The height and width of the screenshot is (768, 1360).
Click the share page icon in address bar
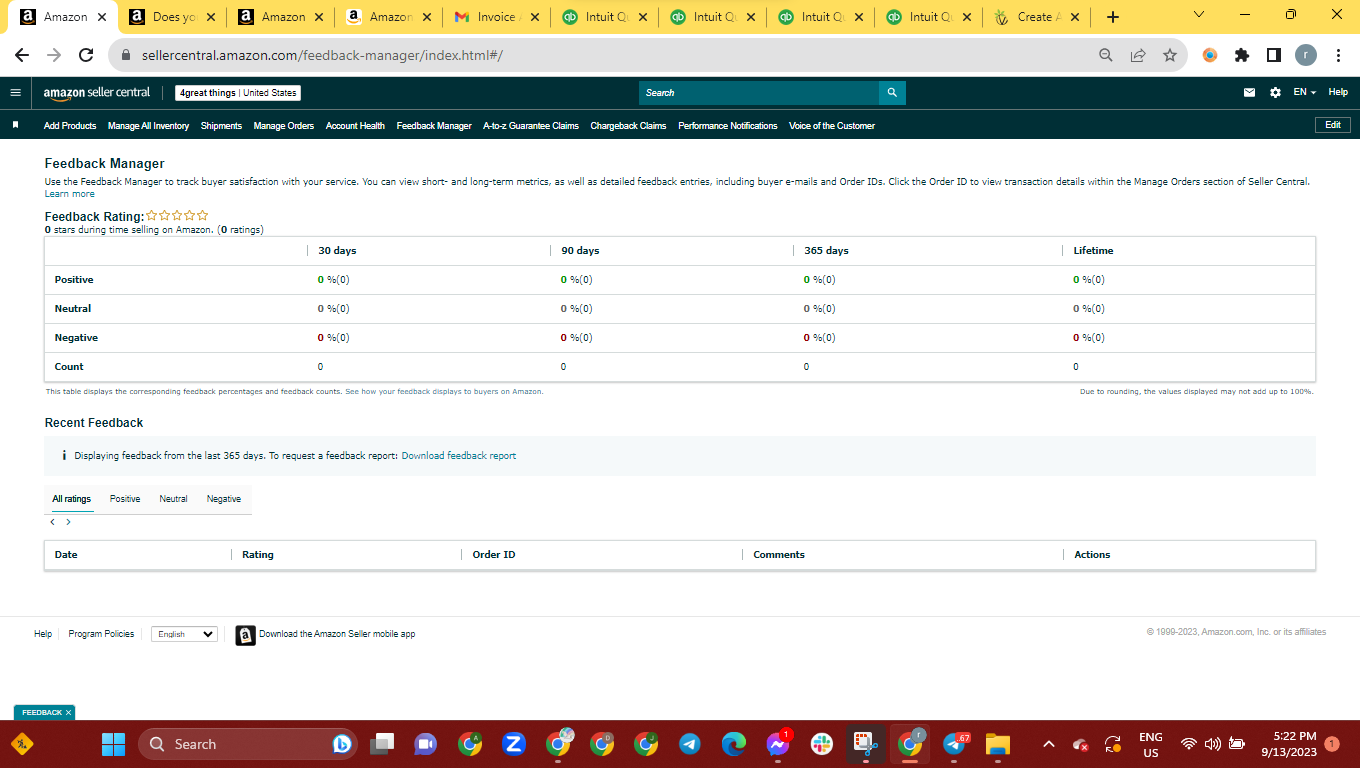coord(1138,55)
